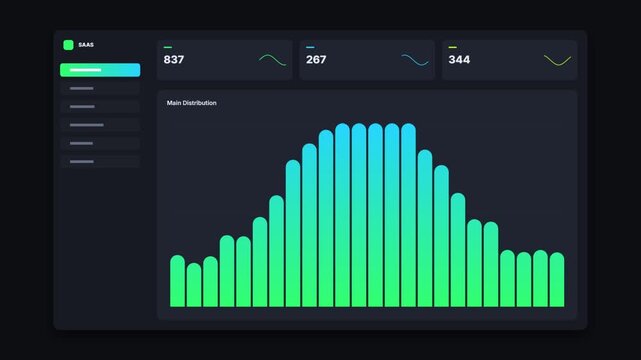641x360 pixels.
Task: Click the Main Distribution chart title
Action: click(191, 103)
